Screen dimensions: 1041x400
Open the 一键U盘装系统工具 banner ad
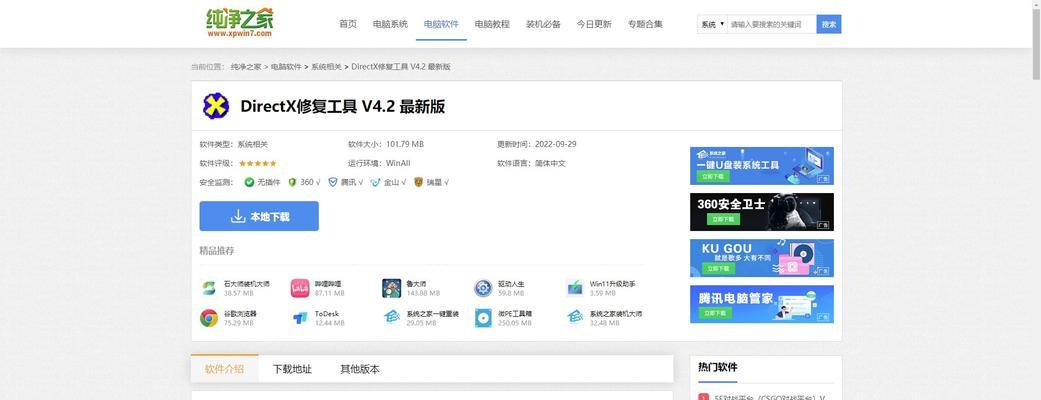click(x=762, y=166)
